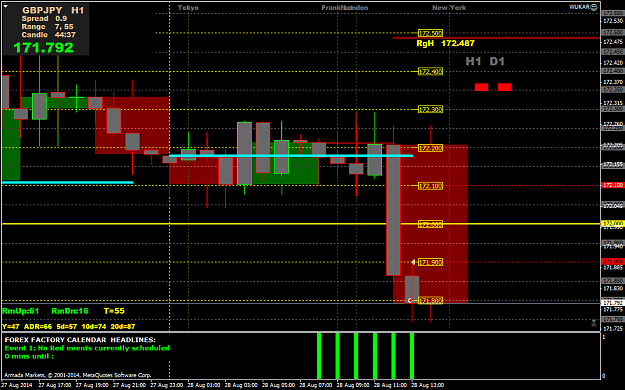Click the large gray bearish candle at 28 Aug 11:00

tap(393, 210)
